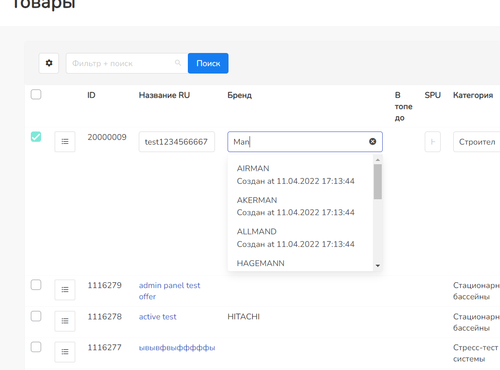Screen dimensions: 500x370
Task: Click the ID column header
Action: point(91,95)
